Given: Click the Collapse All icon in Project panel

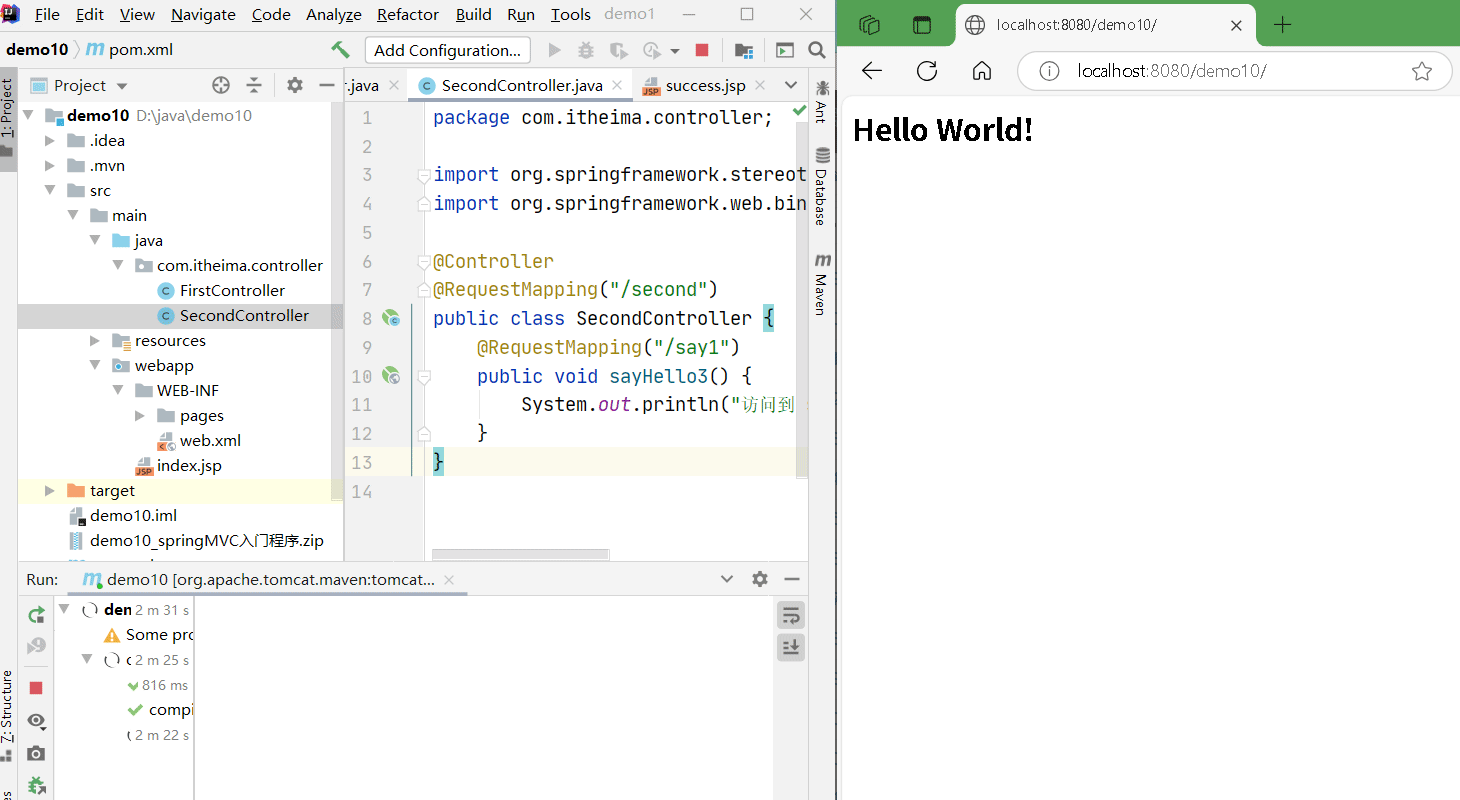Looking at the screenshot, I should [x=254, y=85].
